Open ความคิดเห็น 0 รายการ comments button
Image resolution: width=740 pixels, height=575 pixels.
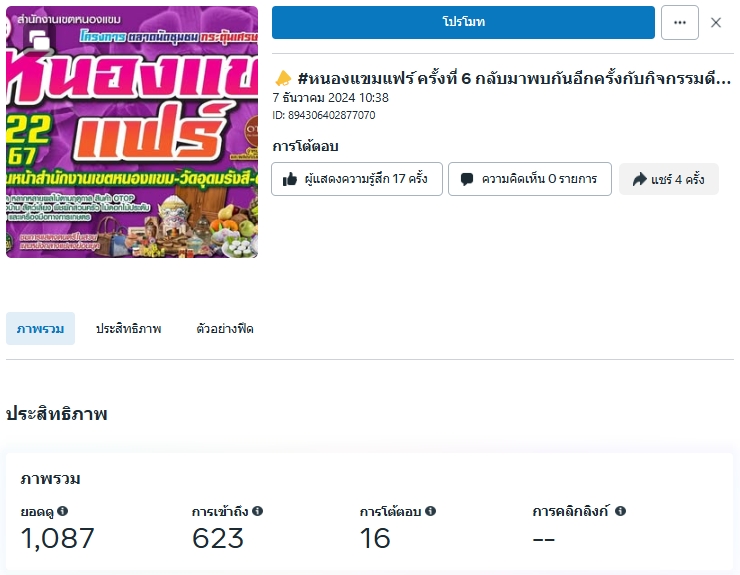[530, 179]
